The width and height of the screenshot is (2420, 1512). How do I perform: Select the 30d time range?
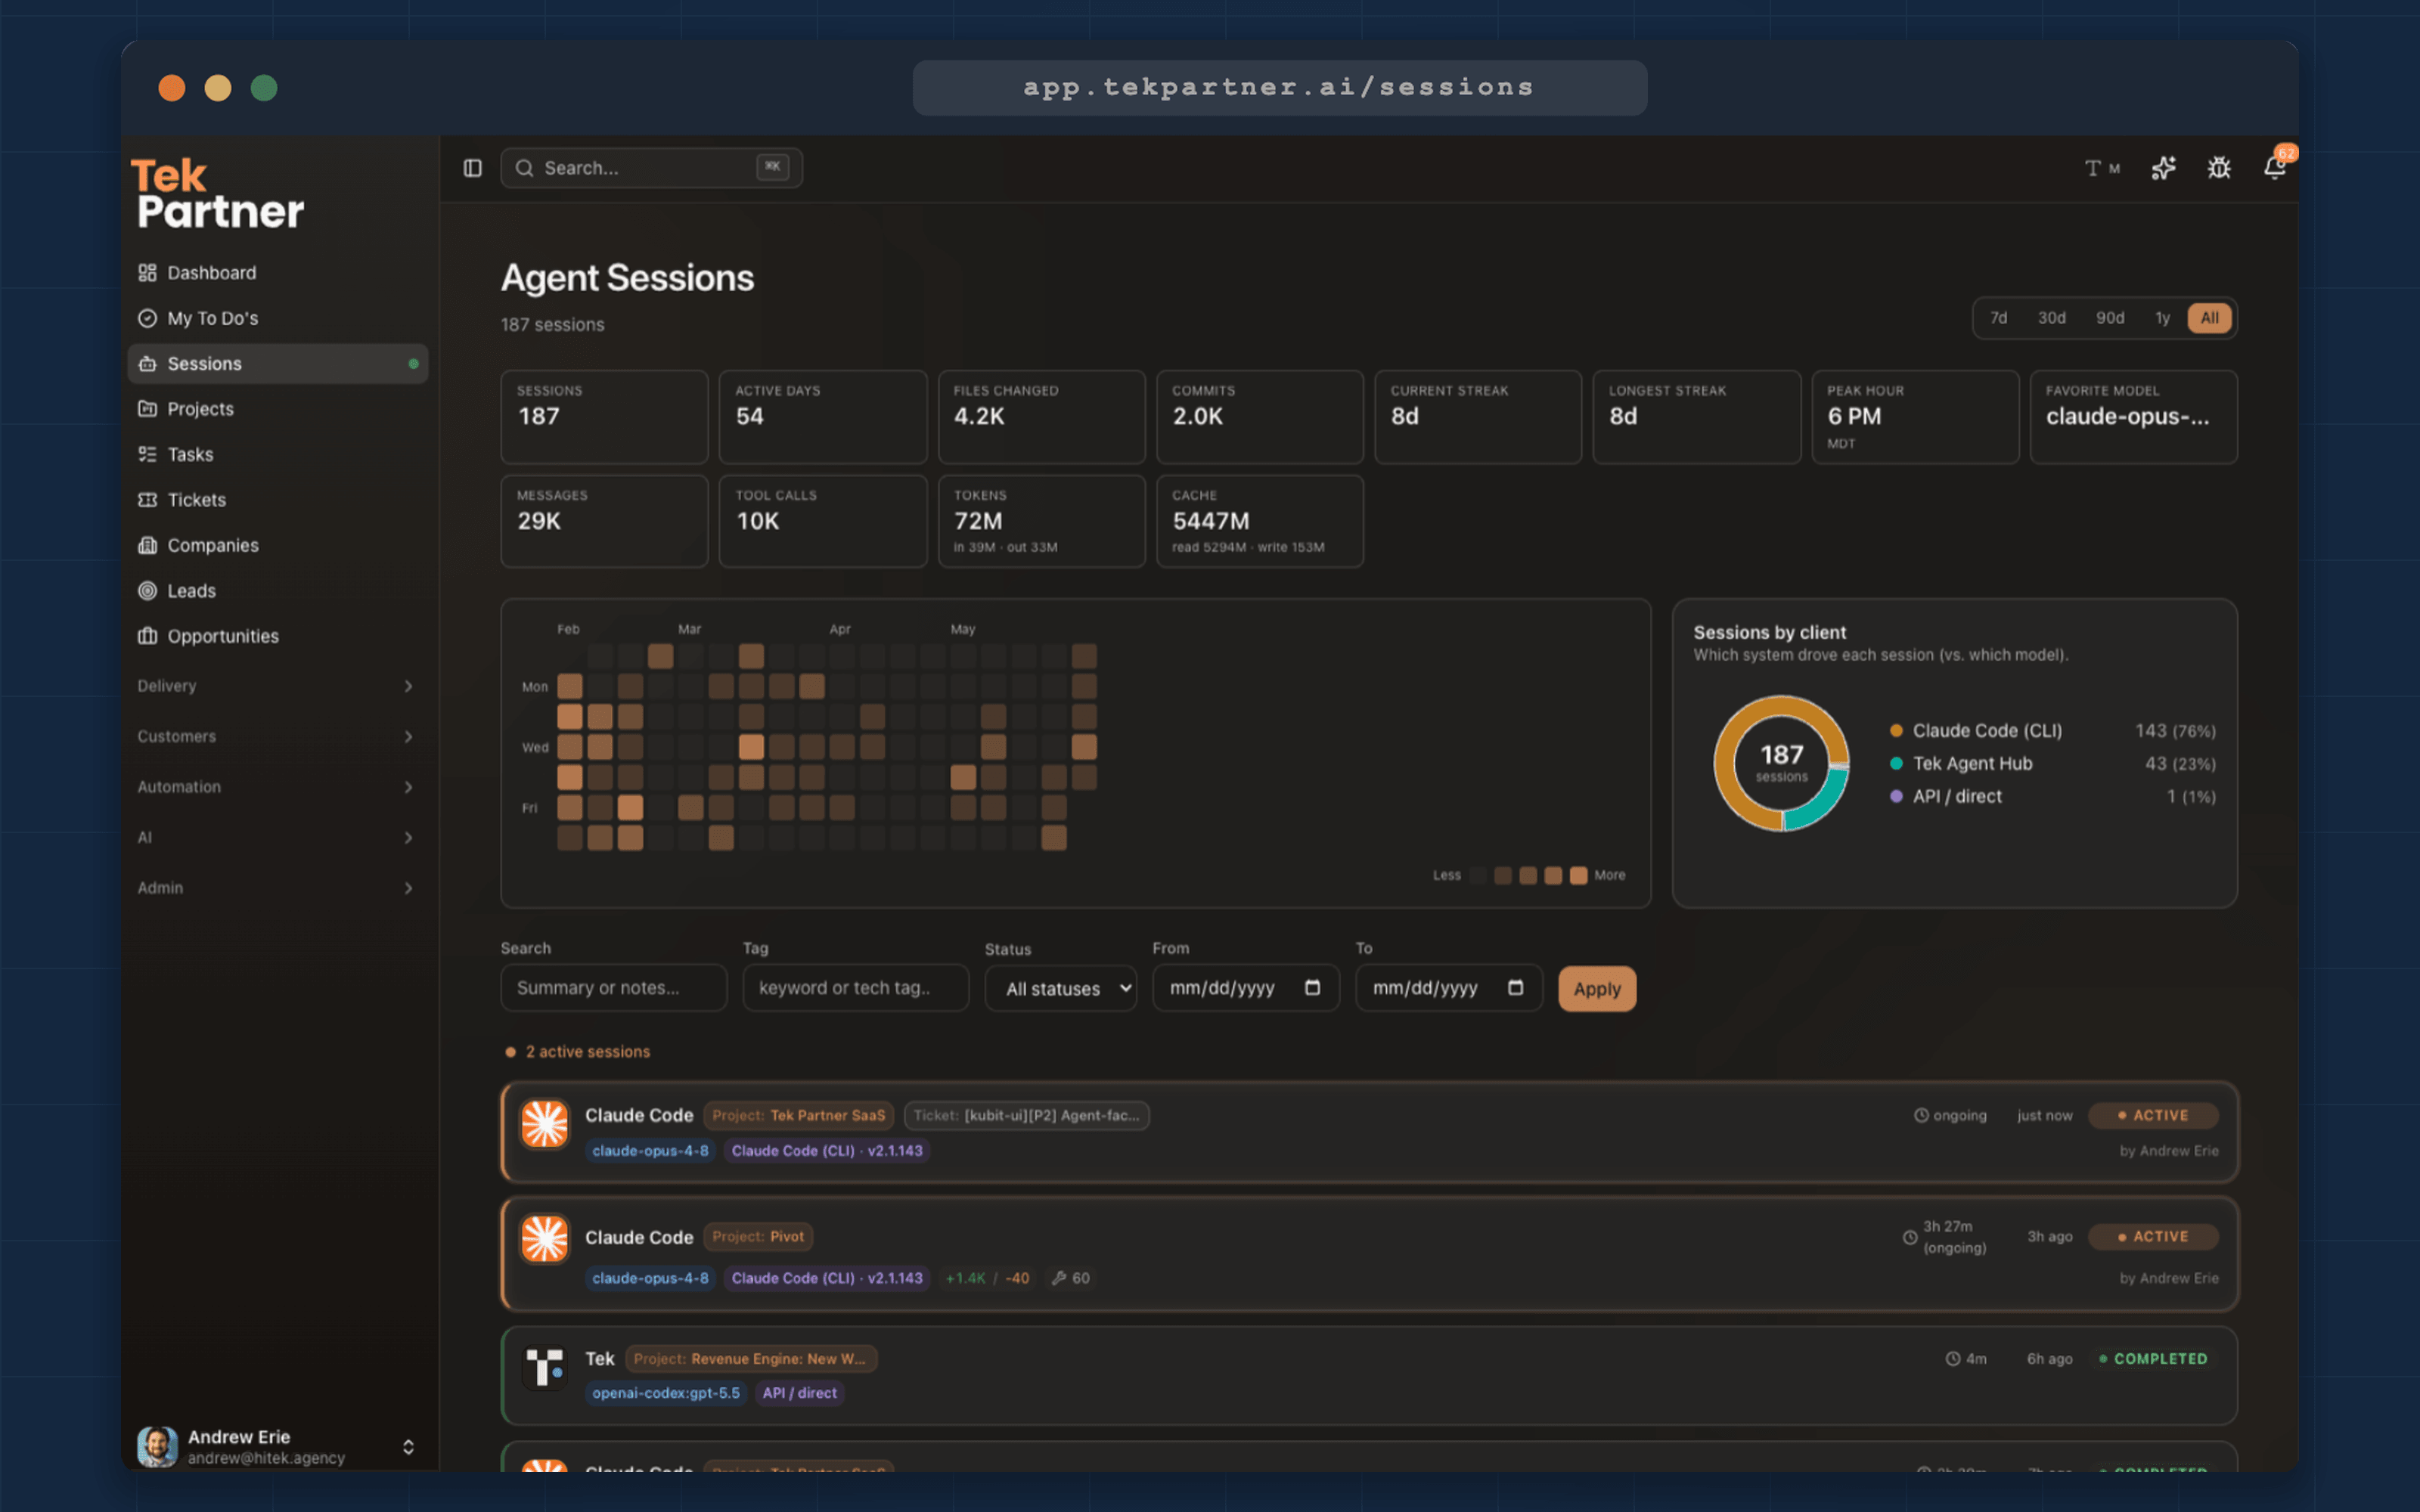coord(2052,318)
